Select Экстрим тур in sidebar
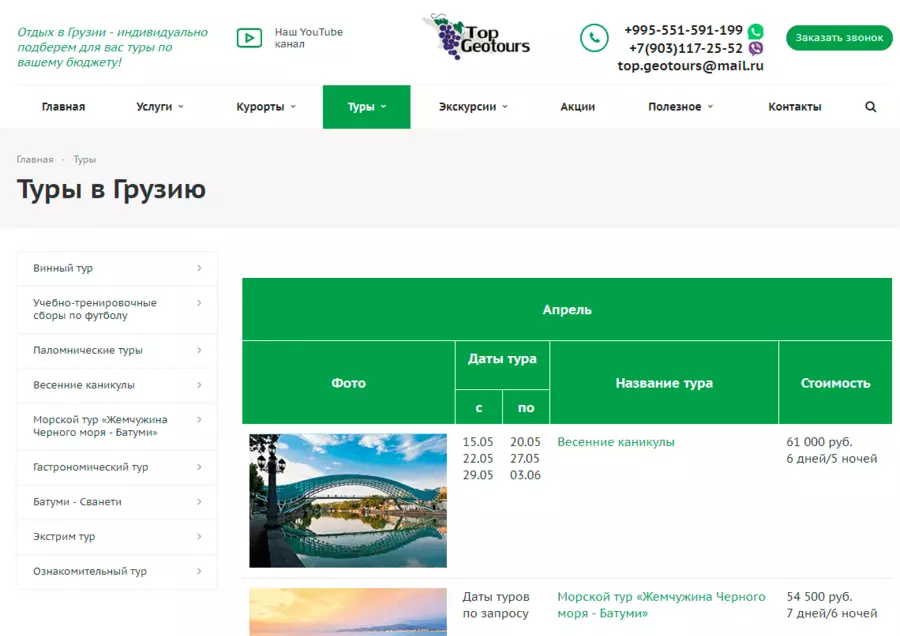The width and height of the screenshot is (900, 636). tap(117, 537)
